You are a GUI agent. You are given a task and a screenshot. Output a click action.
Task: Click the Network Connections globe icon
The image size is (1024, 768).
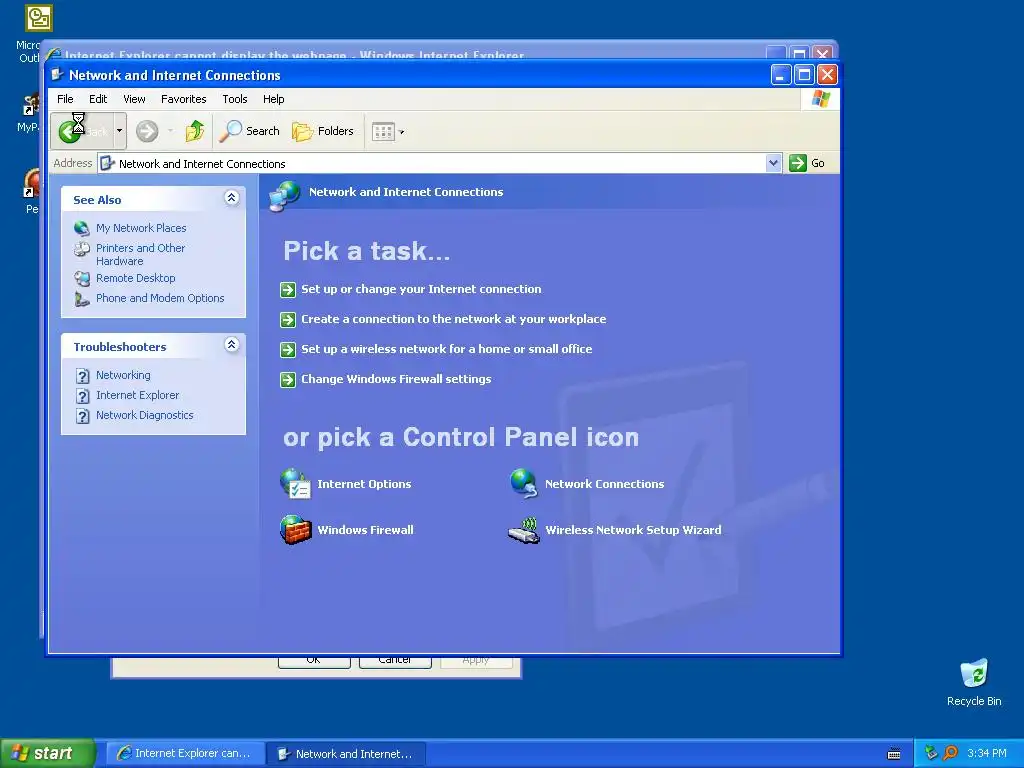(524, 484)
